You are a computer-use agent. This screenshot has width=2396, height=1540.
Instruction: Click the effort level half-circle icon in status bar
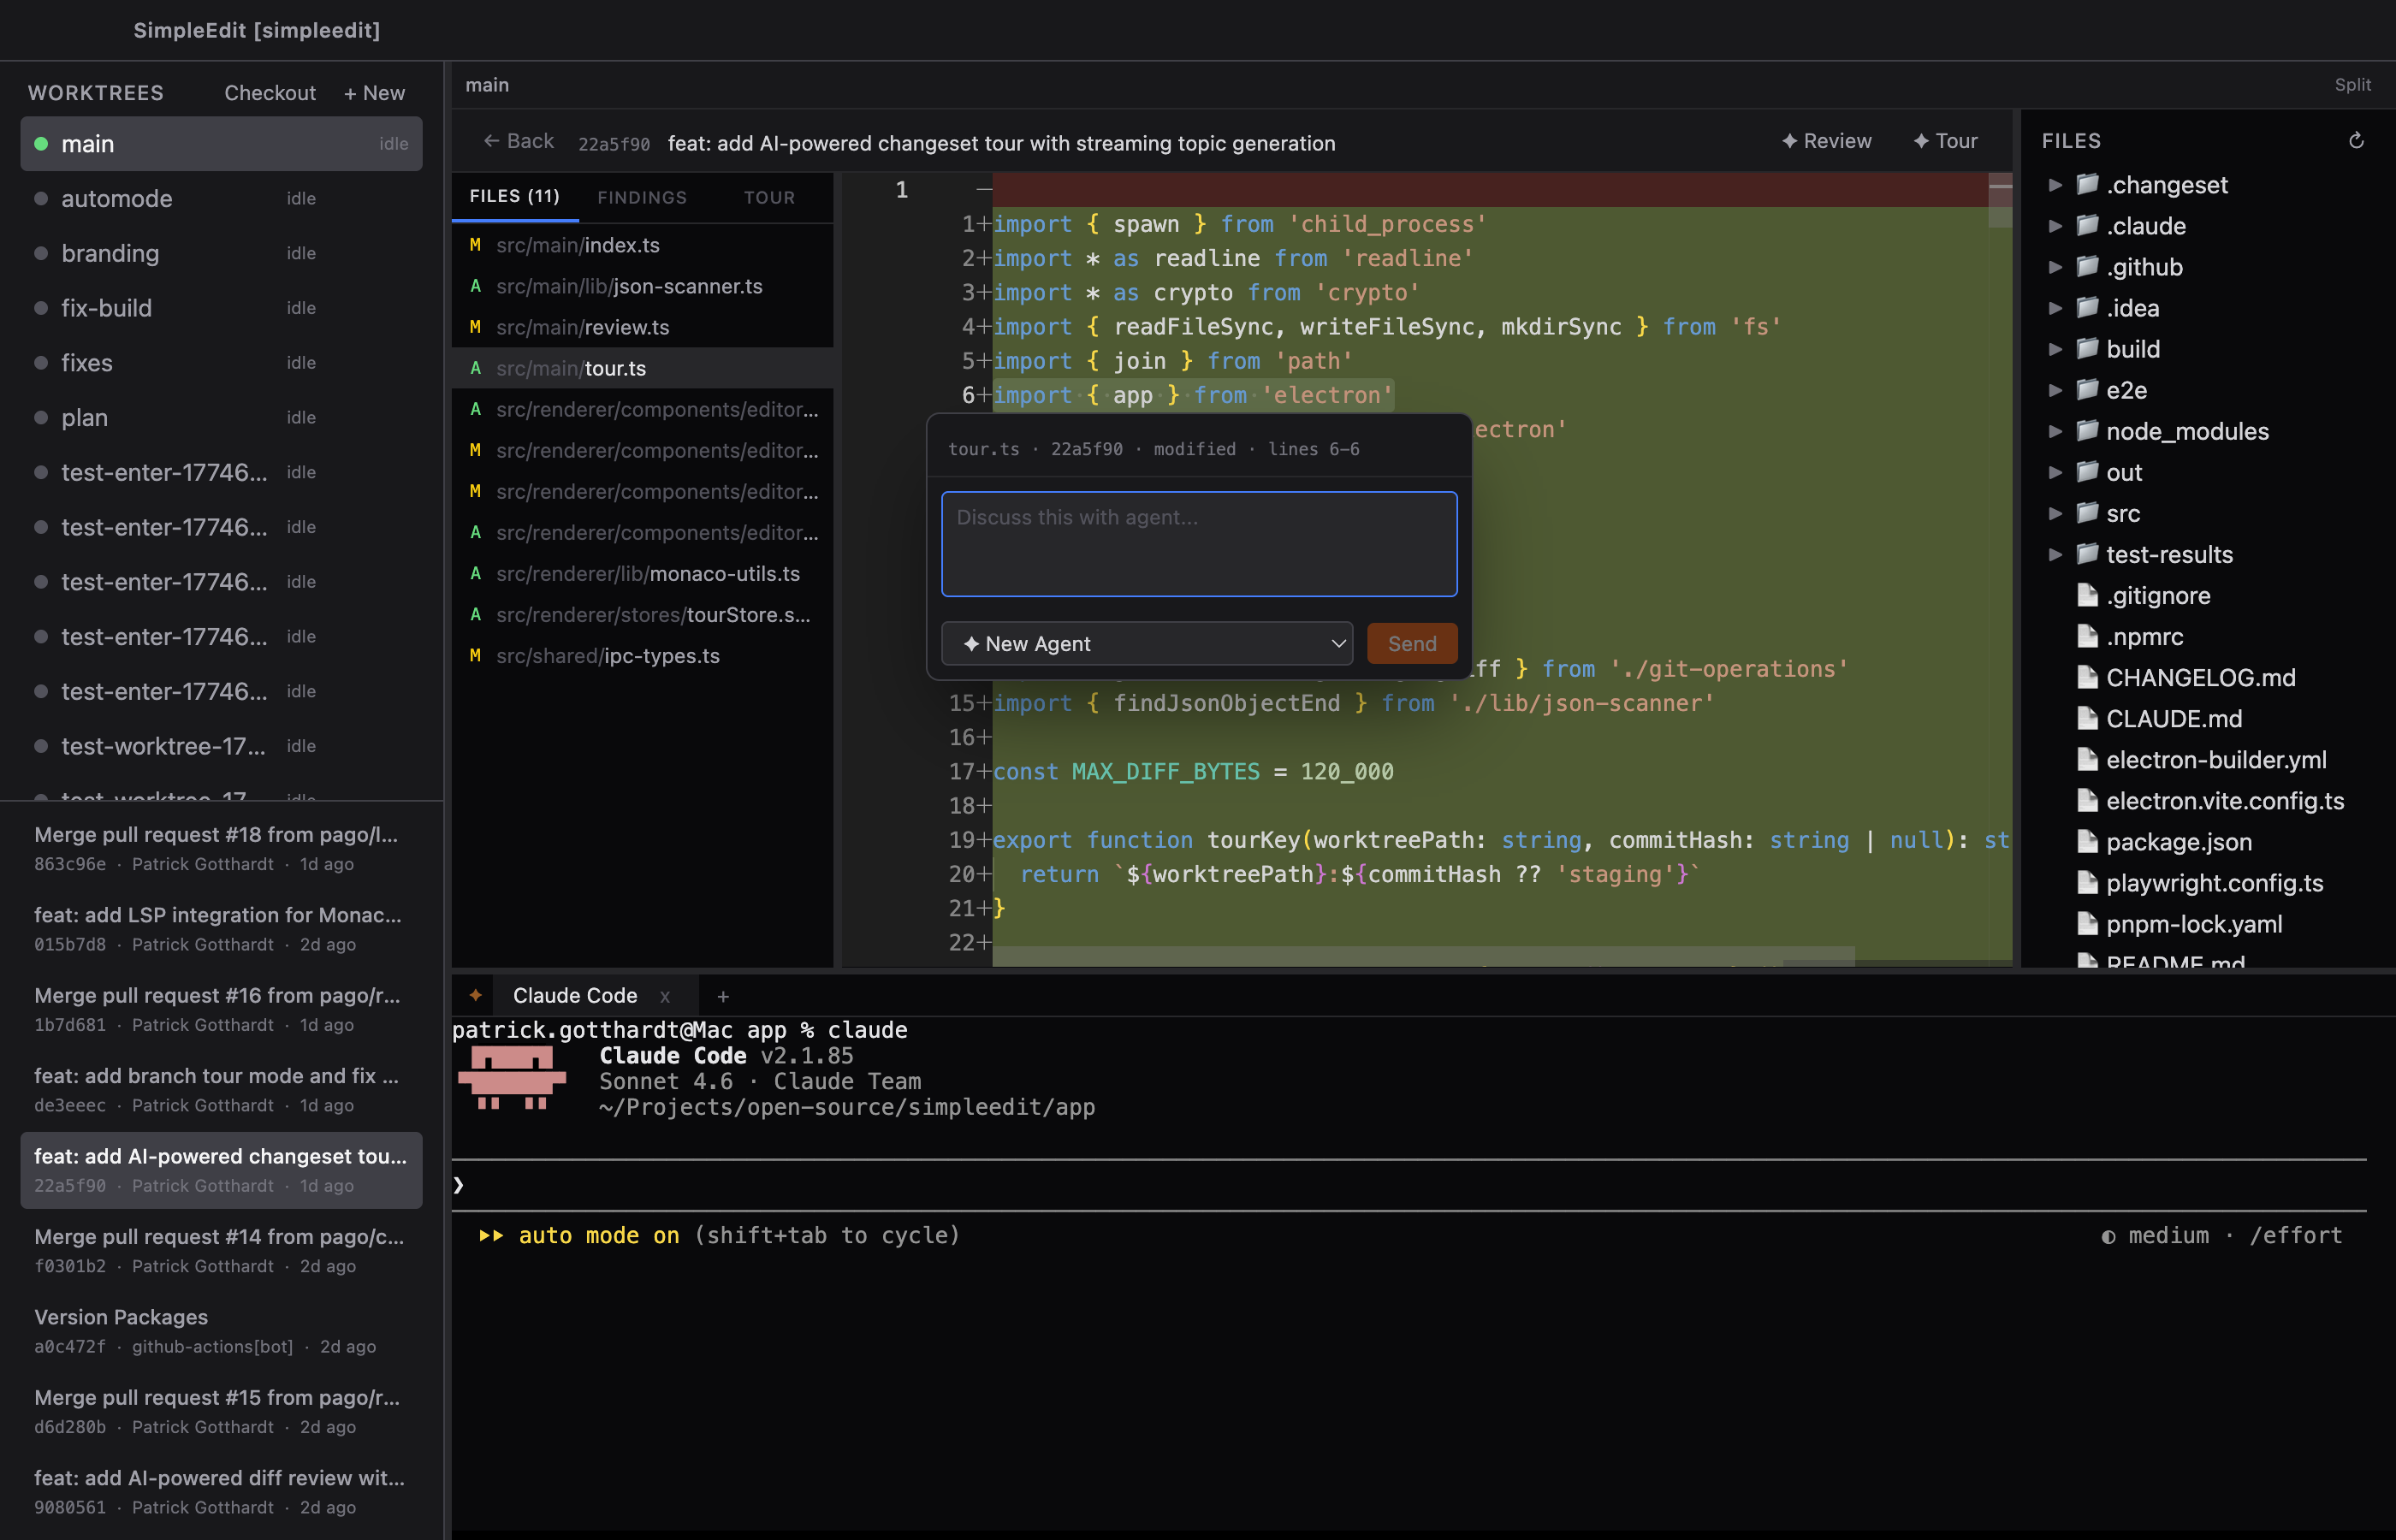pos(2110,1236)
